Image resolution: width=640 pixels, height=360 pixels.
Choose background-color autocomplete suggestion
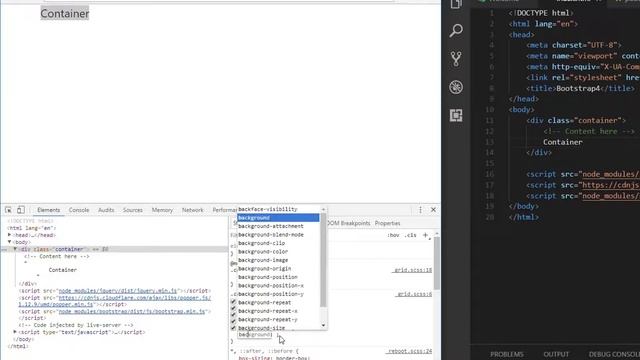278,251
